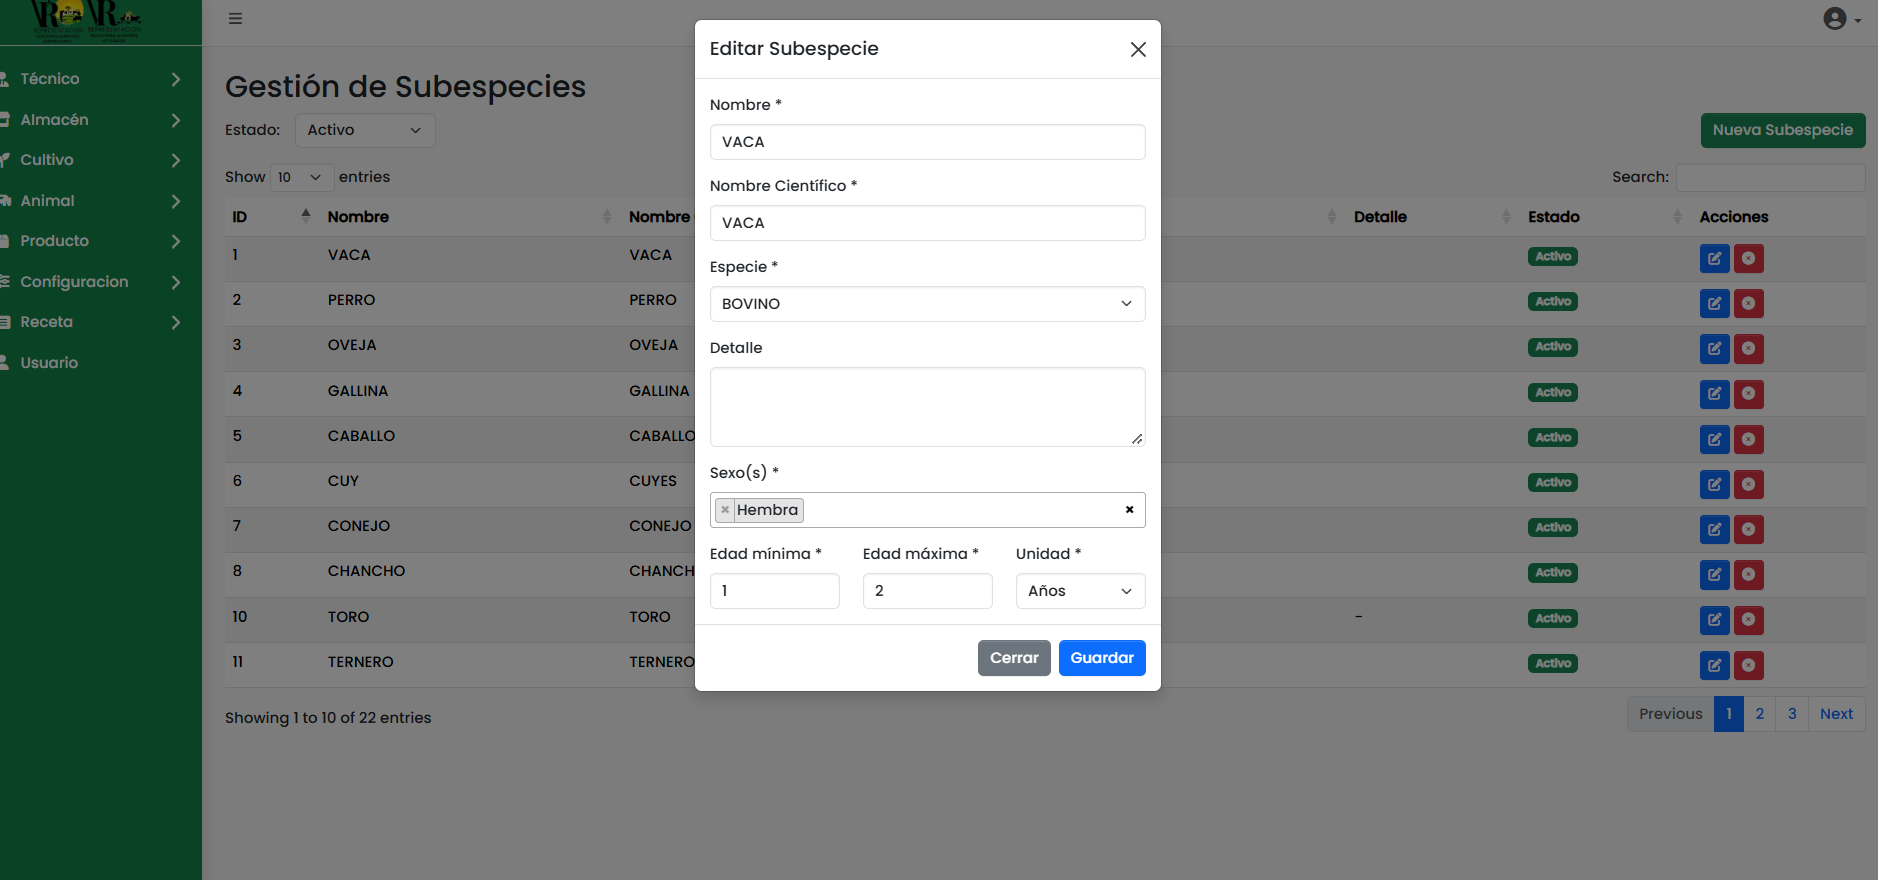Viewport: 1878px width, 880px height.
Task: Click the edit icon for CABALLO row
Action: [1714, 439]
